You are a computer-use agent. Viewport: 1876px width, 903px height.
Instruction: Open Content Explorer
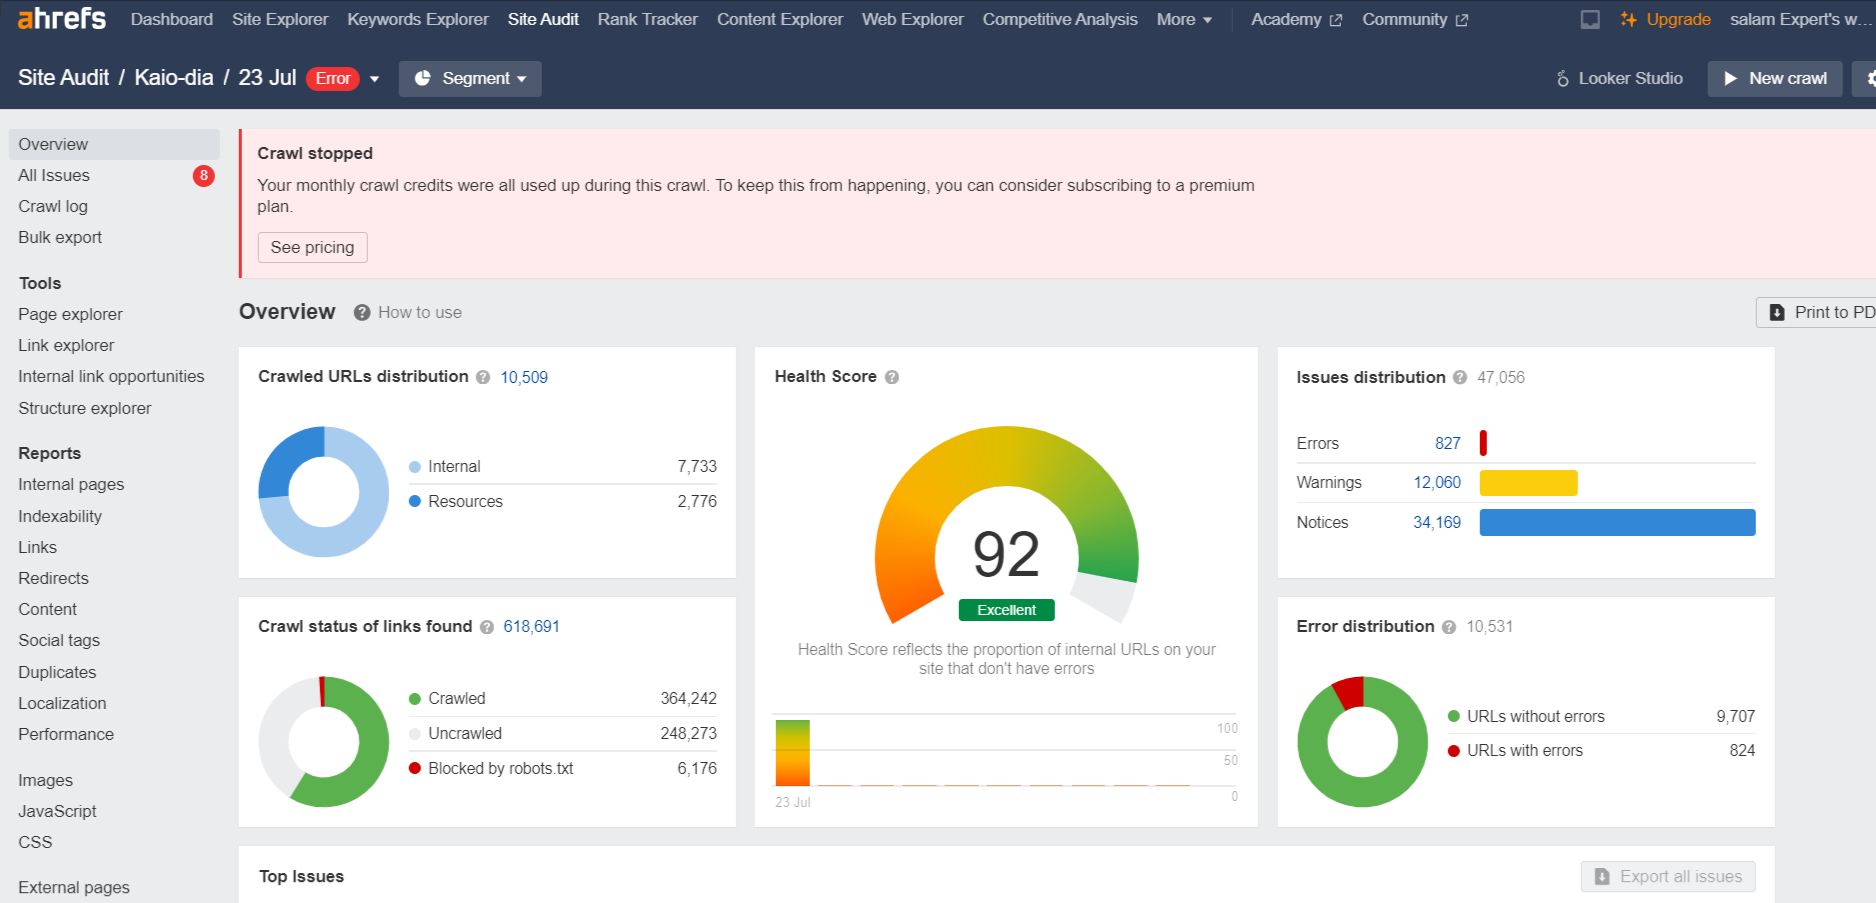point(780,19)
